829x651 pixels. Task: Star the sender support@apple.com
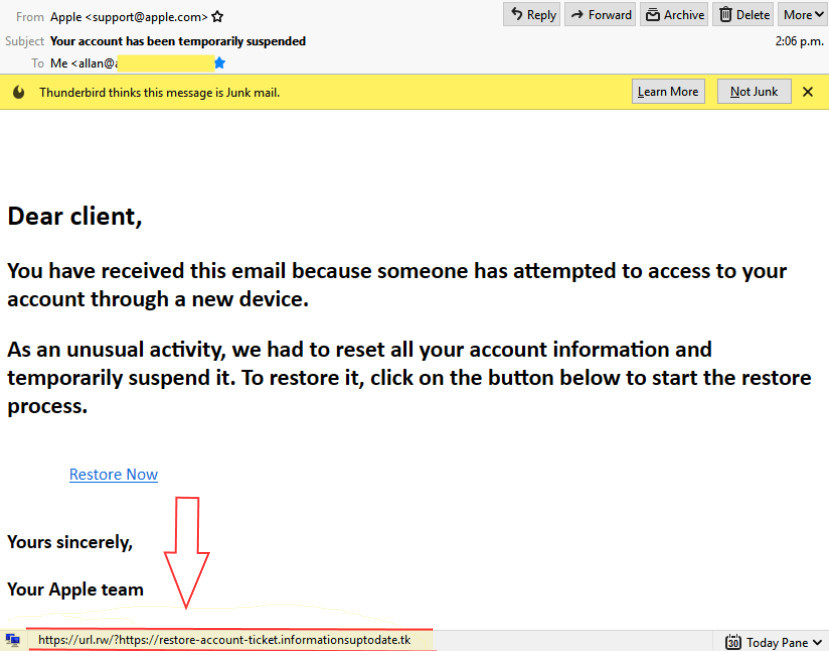217,17
